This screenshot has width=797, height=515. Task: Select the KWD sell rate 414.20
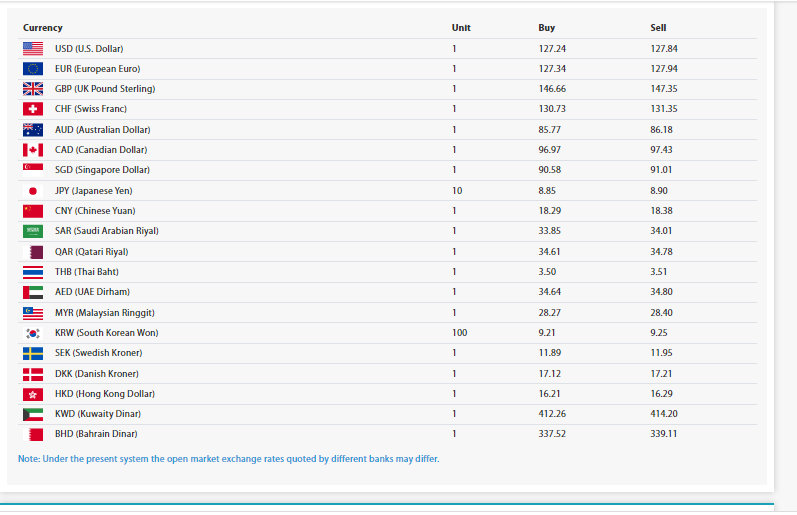(663, 414)
